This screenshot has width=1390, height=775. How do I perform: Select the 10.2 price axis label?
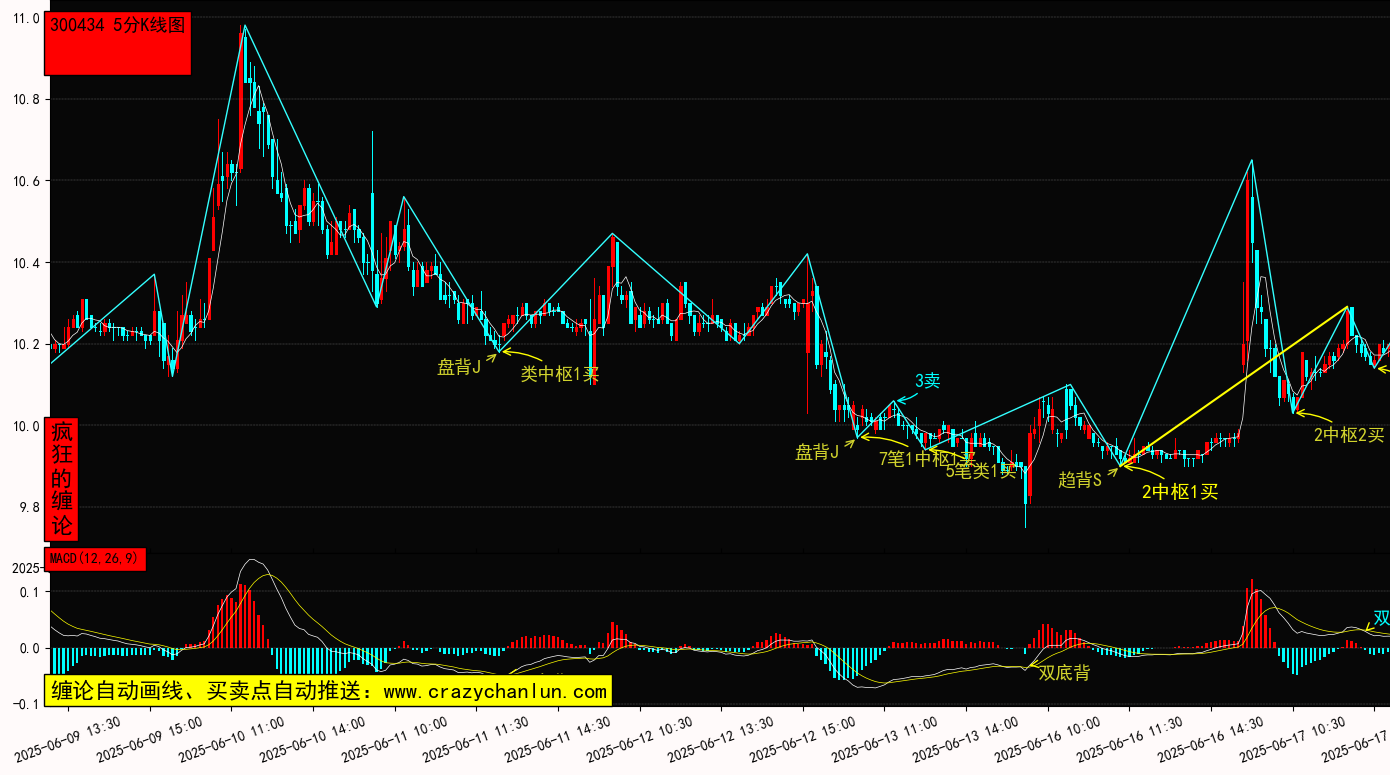(25, 344)
